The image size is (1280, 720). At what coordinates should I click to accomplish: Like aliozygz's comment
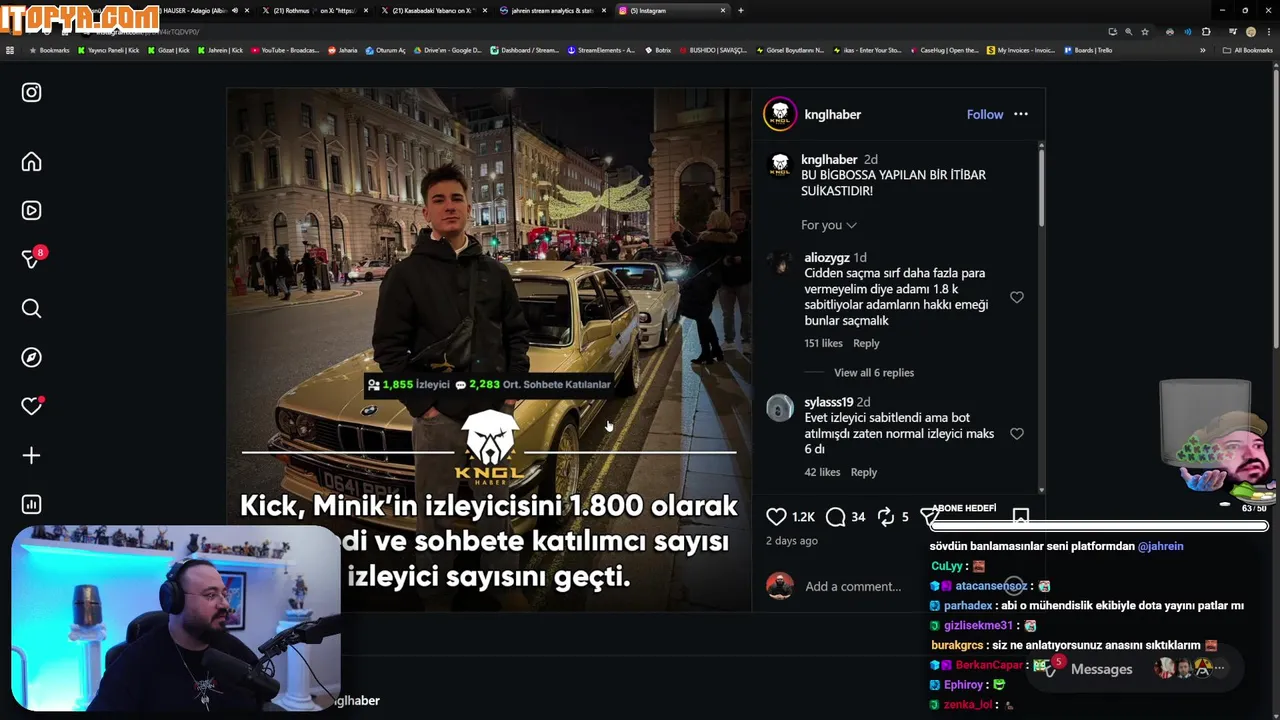click(1017, 297)
